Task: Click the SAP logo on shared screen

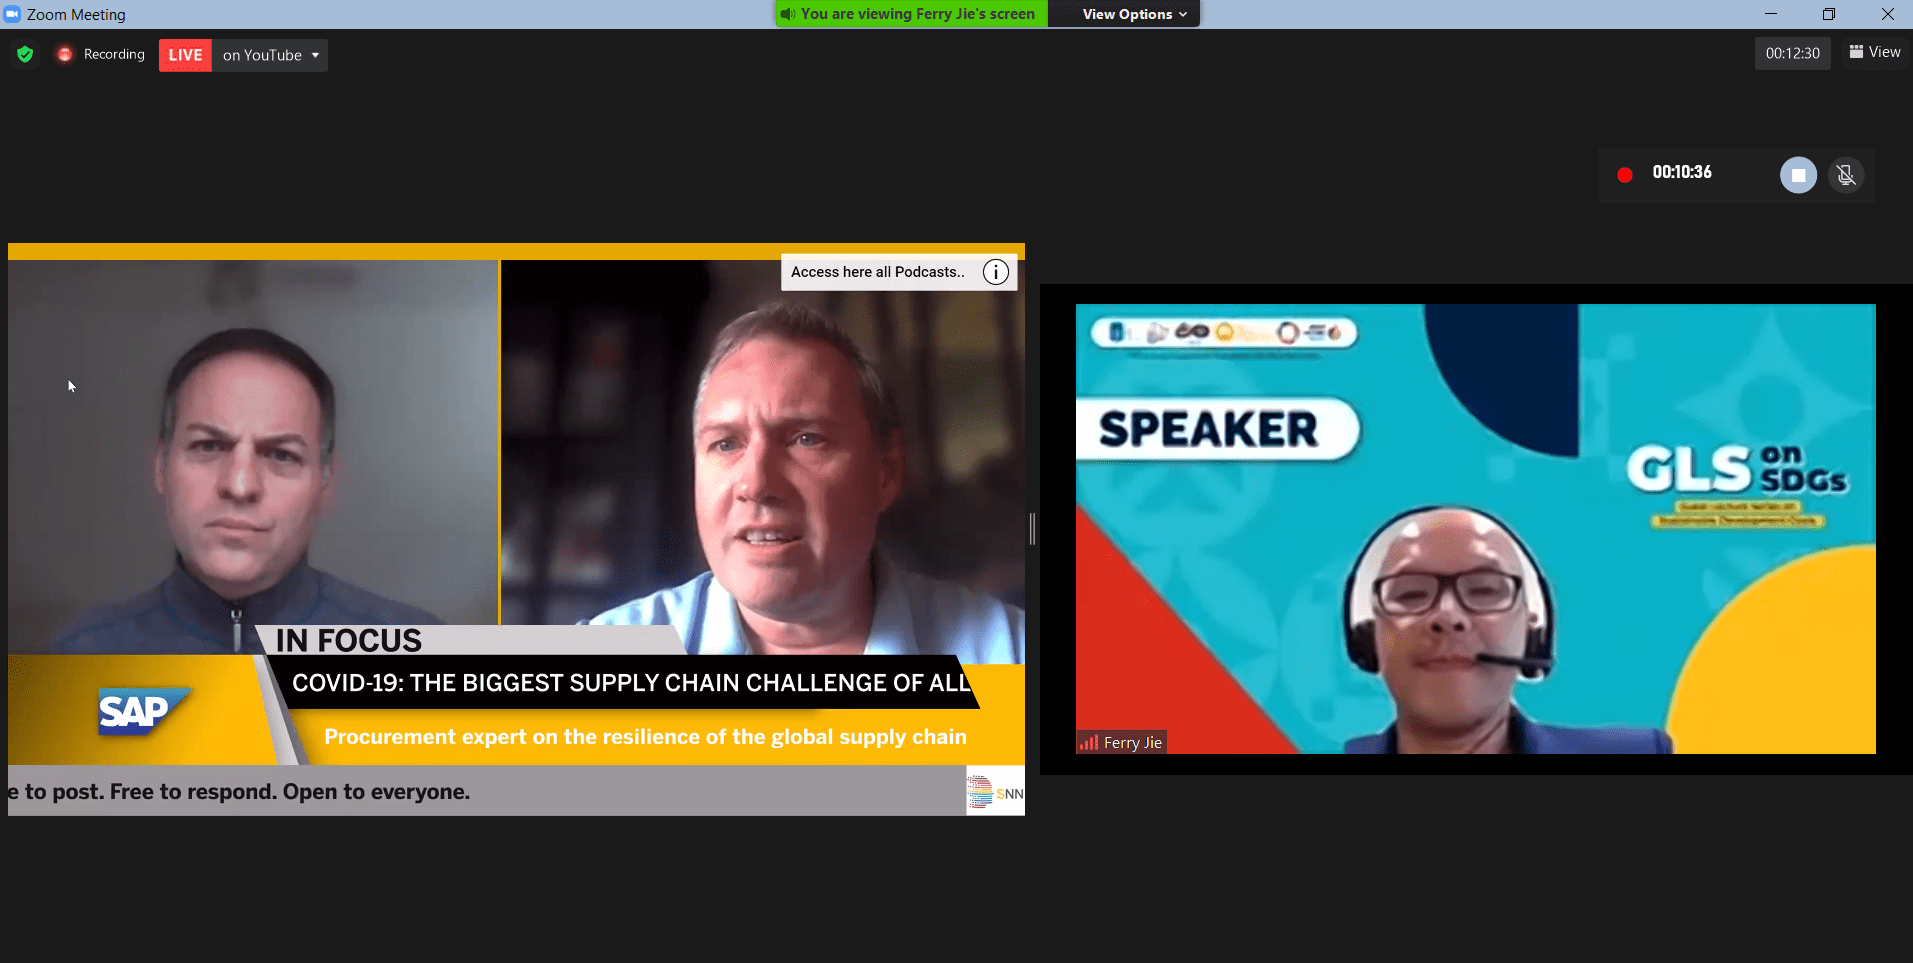Action: click(x=138, y=711)
